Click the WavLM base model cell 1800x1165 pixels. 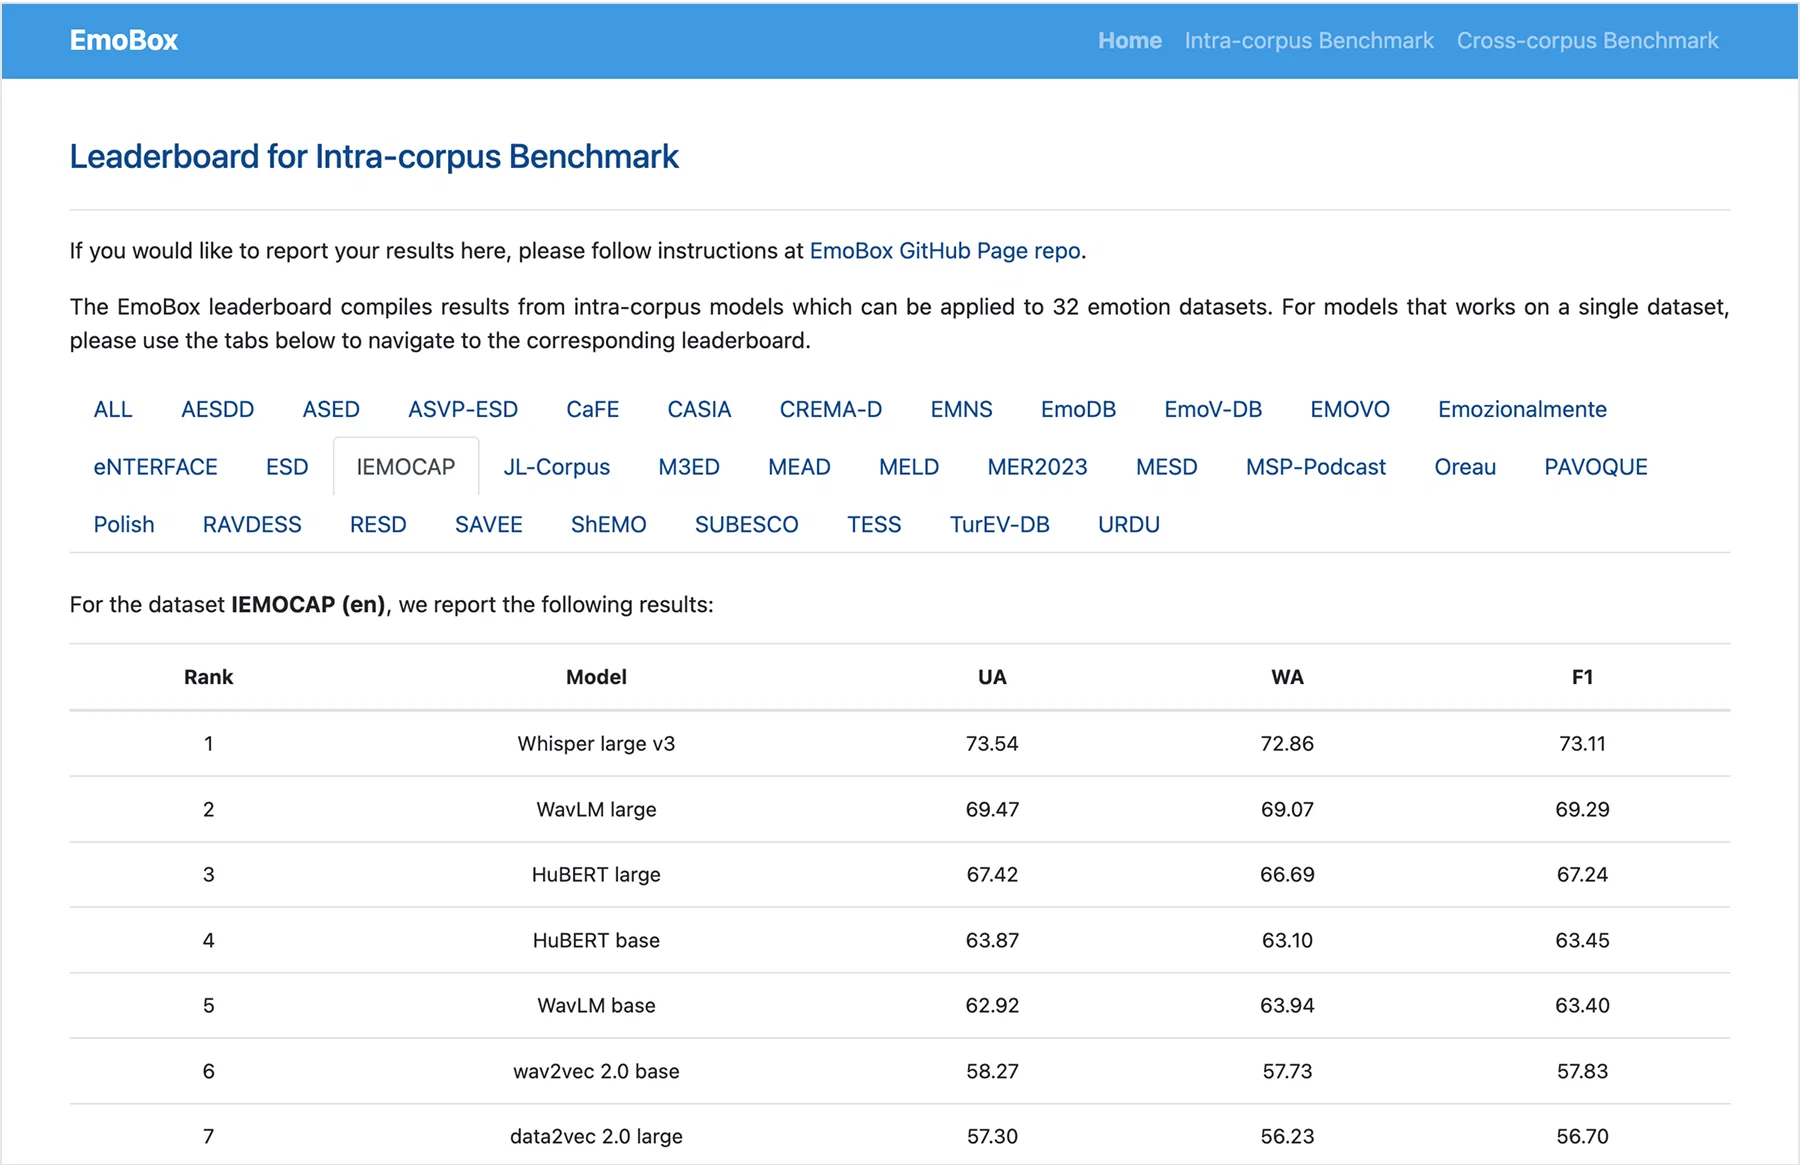point(596,1006)
